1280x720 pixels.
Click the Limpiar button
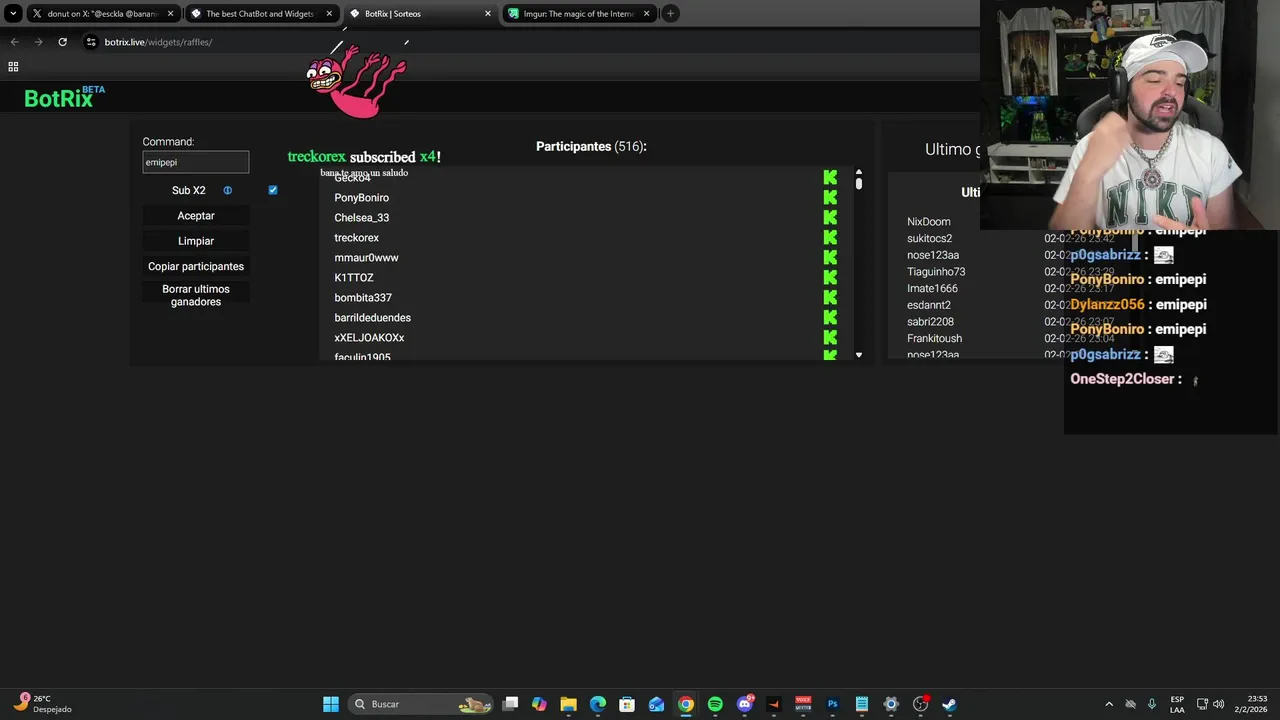point(196,241)
